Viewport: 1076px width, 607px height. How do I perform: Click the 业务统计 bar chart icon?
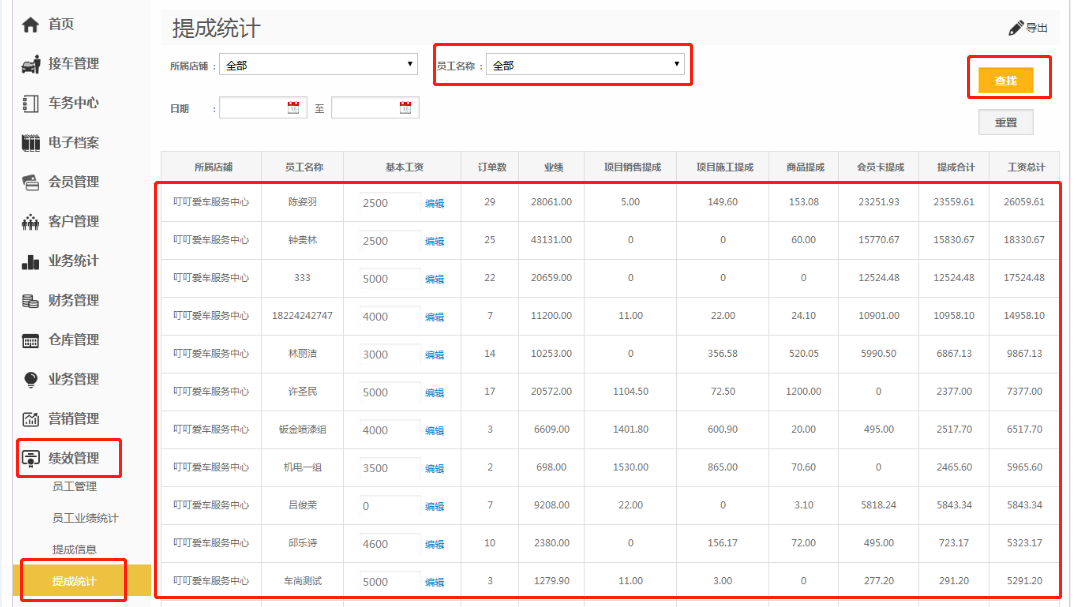[31, 261]
